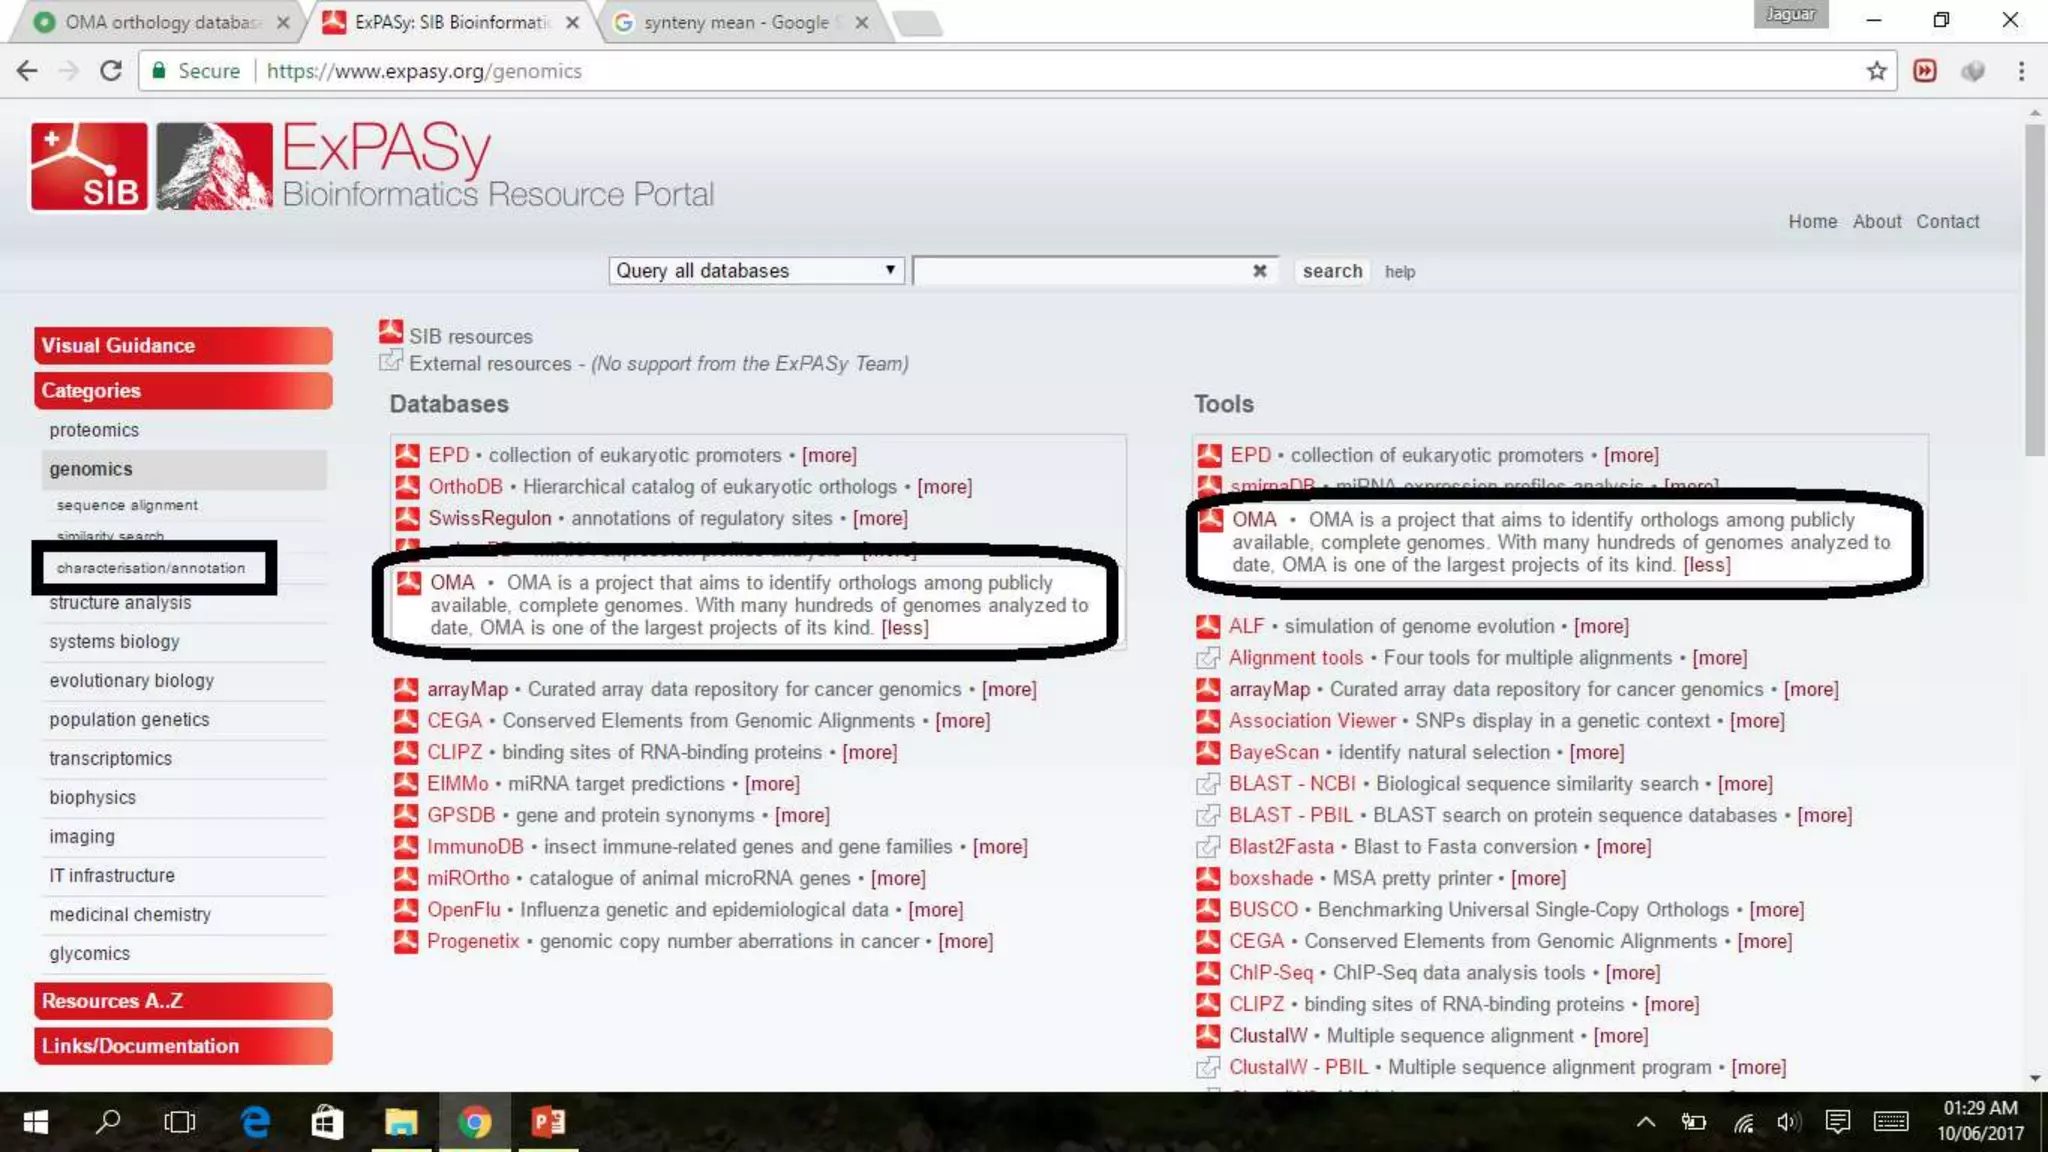The height and width of the screenshot is (1152, 2048).
Task: Clear search field with X icon
Action: pos(1259,271)
